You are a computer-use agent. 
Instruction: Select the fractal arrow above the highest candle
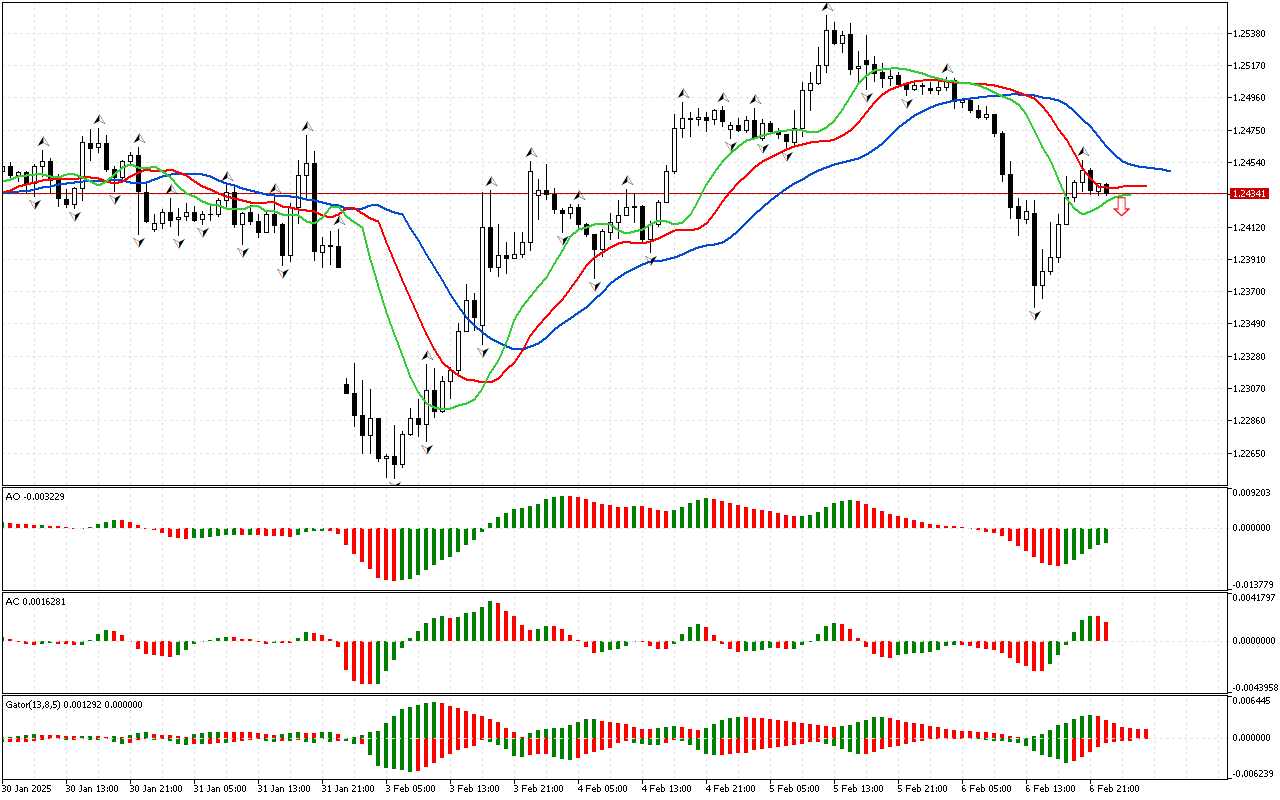[x=827, y=8]
